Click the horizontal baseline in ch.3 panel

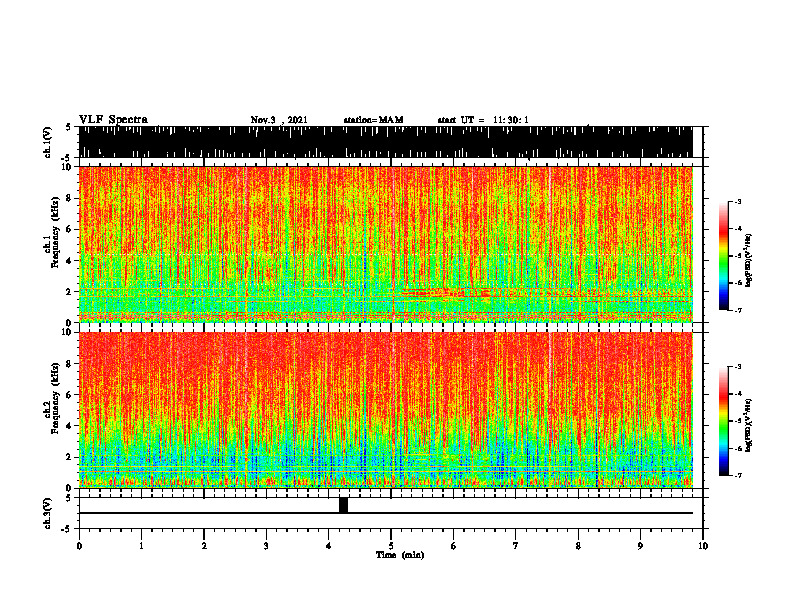click(385, 513)
